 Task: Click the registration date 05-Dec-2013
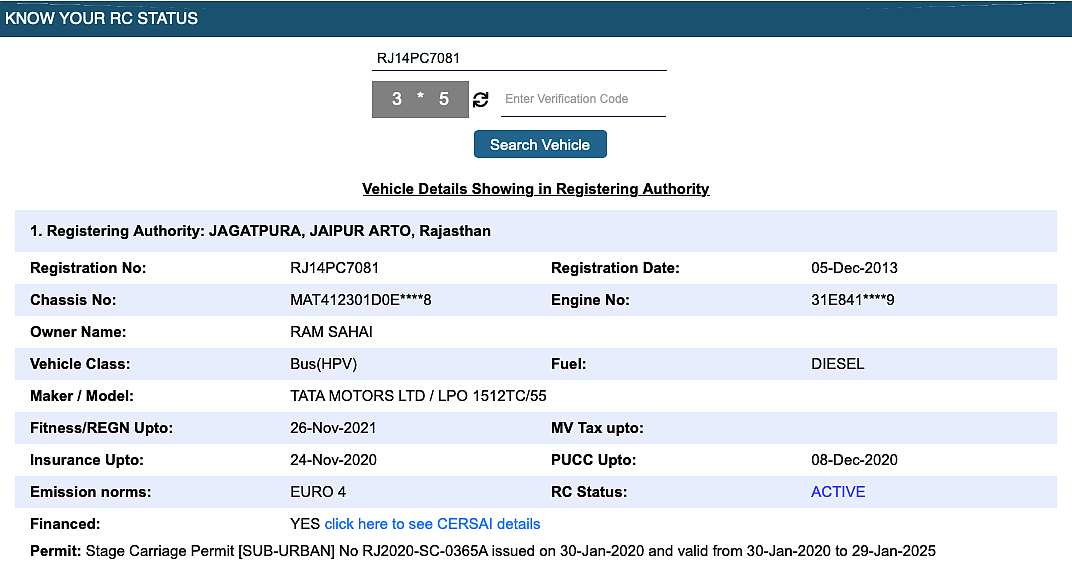tap(854, 268)
